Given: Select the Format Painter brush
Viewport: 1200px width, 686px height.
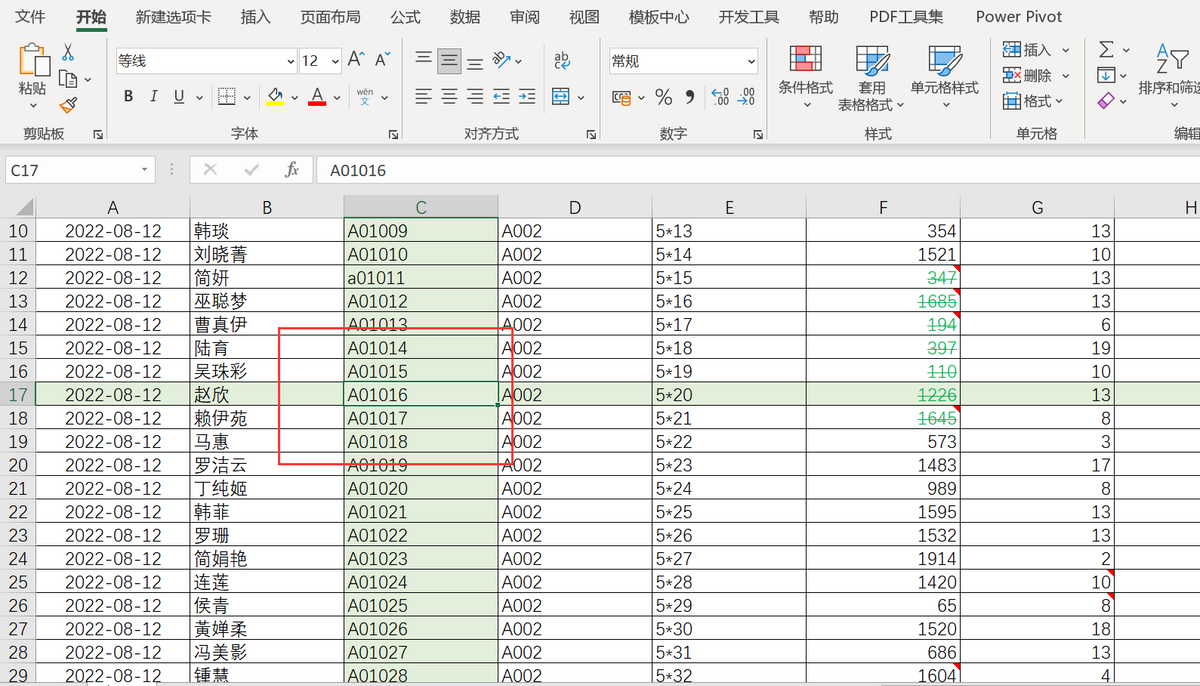Looking at the screenshot, I should (68, 104).
